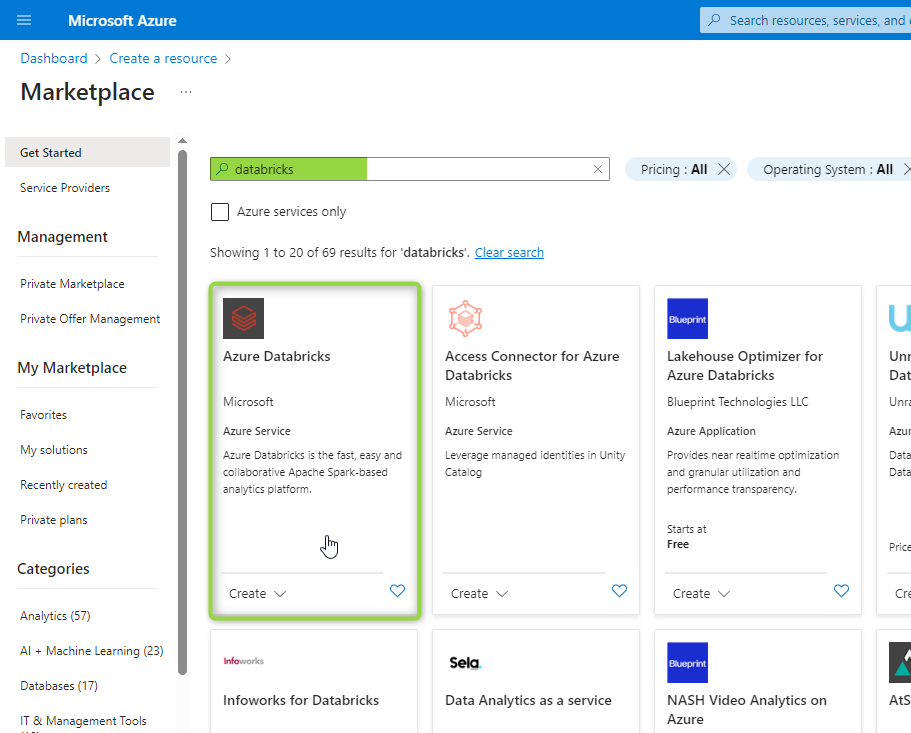This screenshot has height=733, width=911.
Task: Select Get Started in sidebar
Action: 87,152
